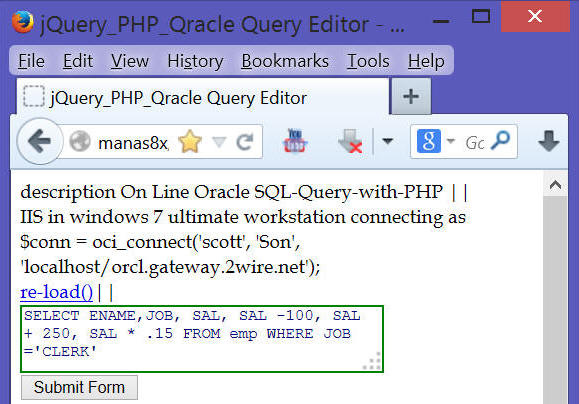Open the Bookmarks menu
Viewport: 579px width, 404px height.
click(x=285, y=61)
